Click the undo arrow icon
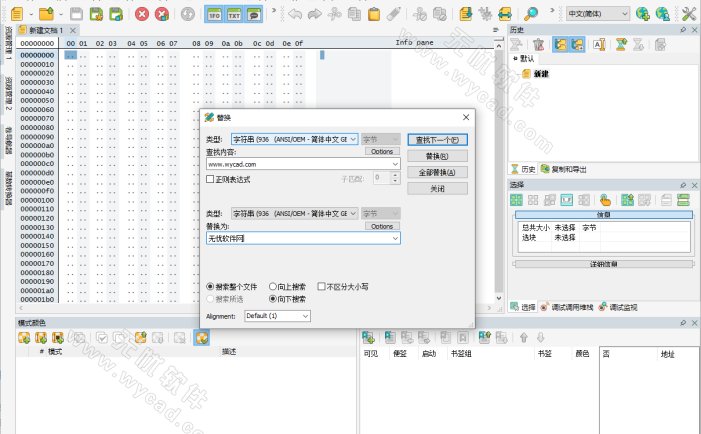Image resolution: width=701 pixels, height=434 pixels. tap(295, 14)
